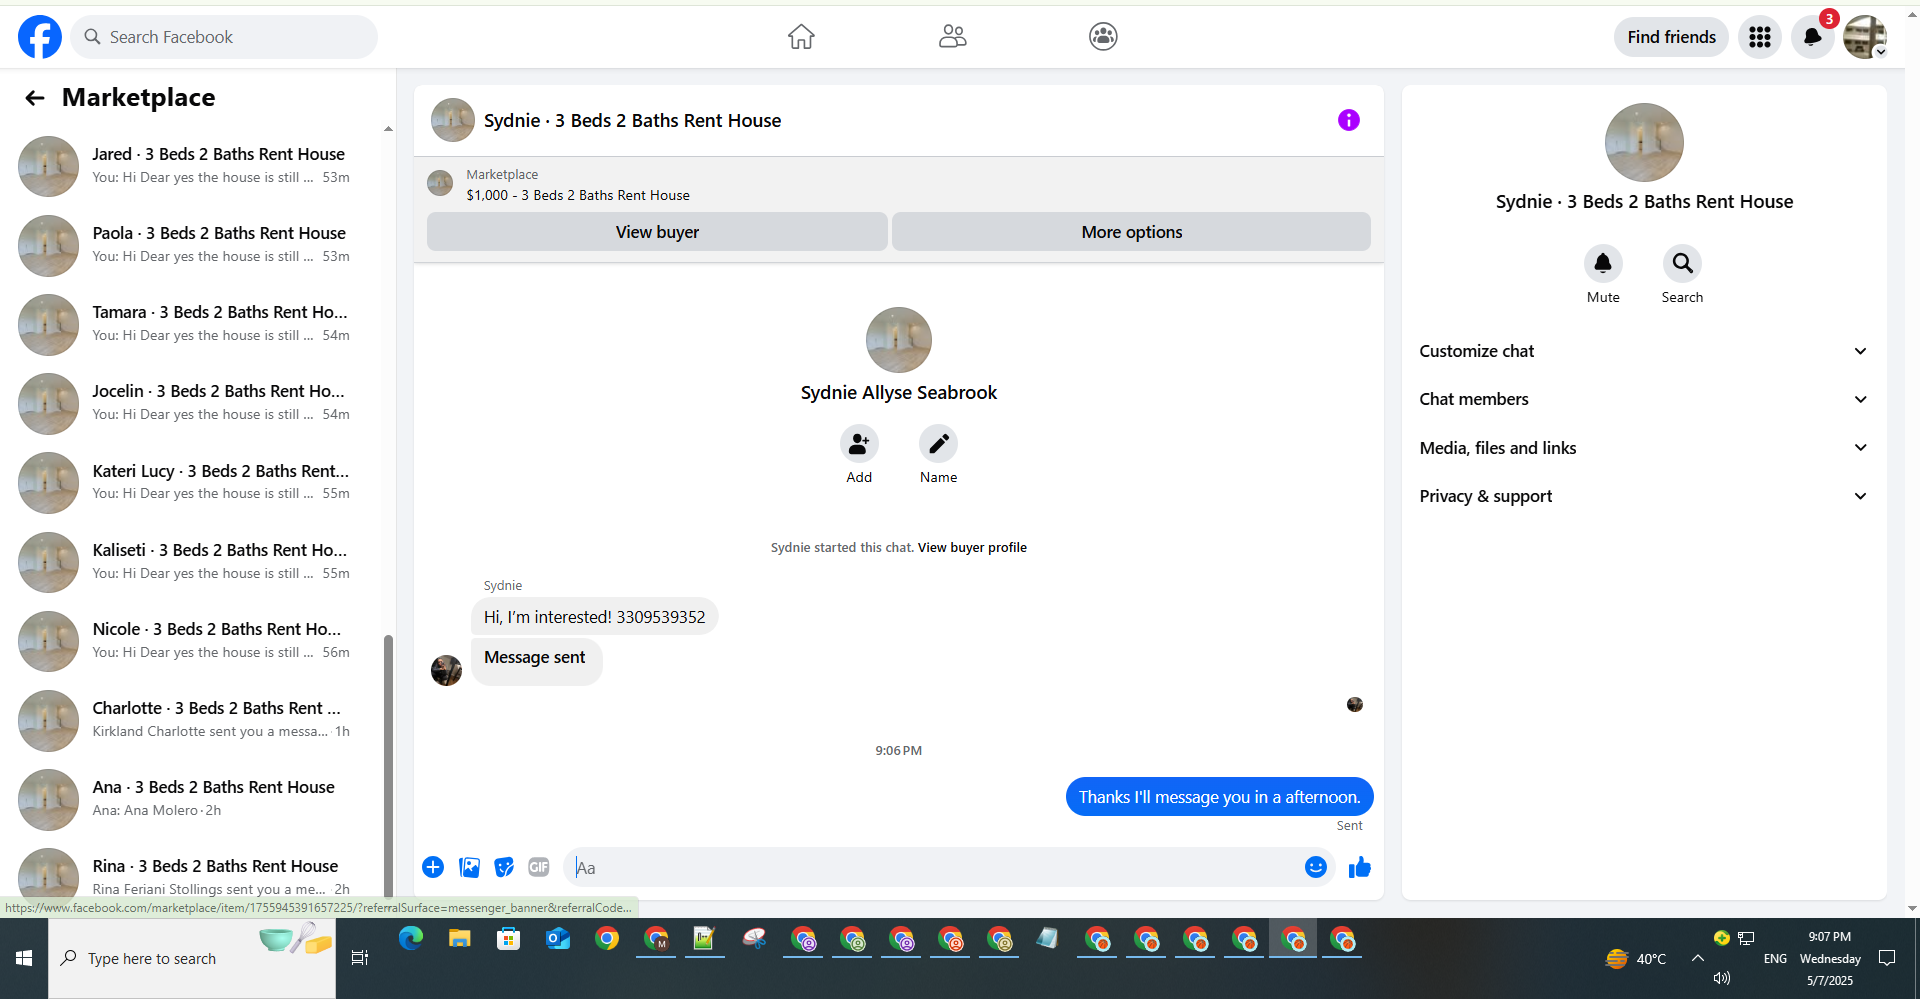Open the nine-dot menu grid icon
1920x999 pixels.
(x=1760, y=37)
